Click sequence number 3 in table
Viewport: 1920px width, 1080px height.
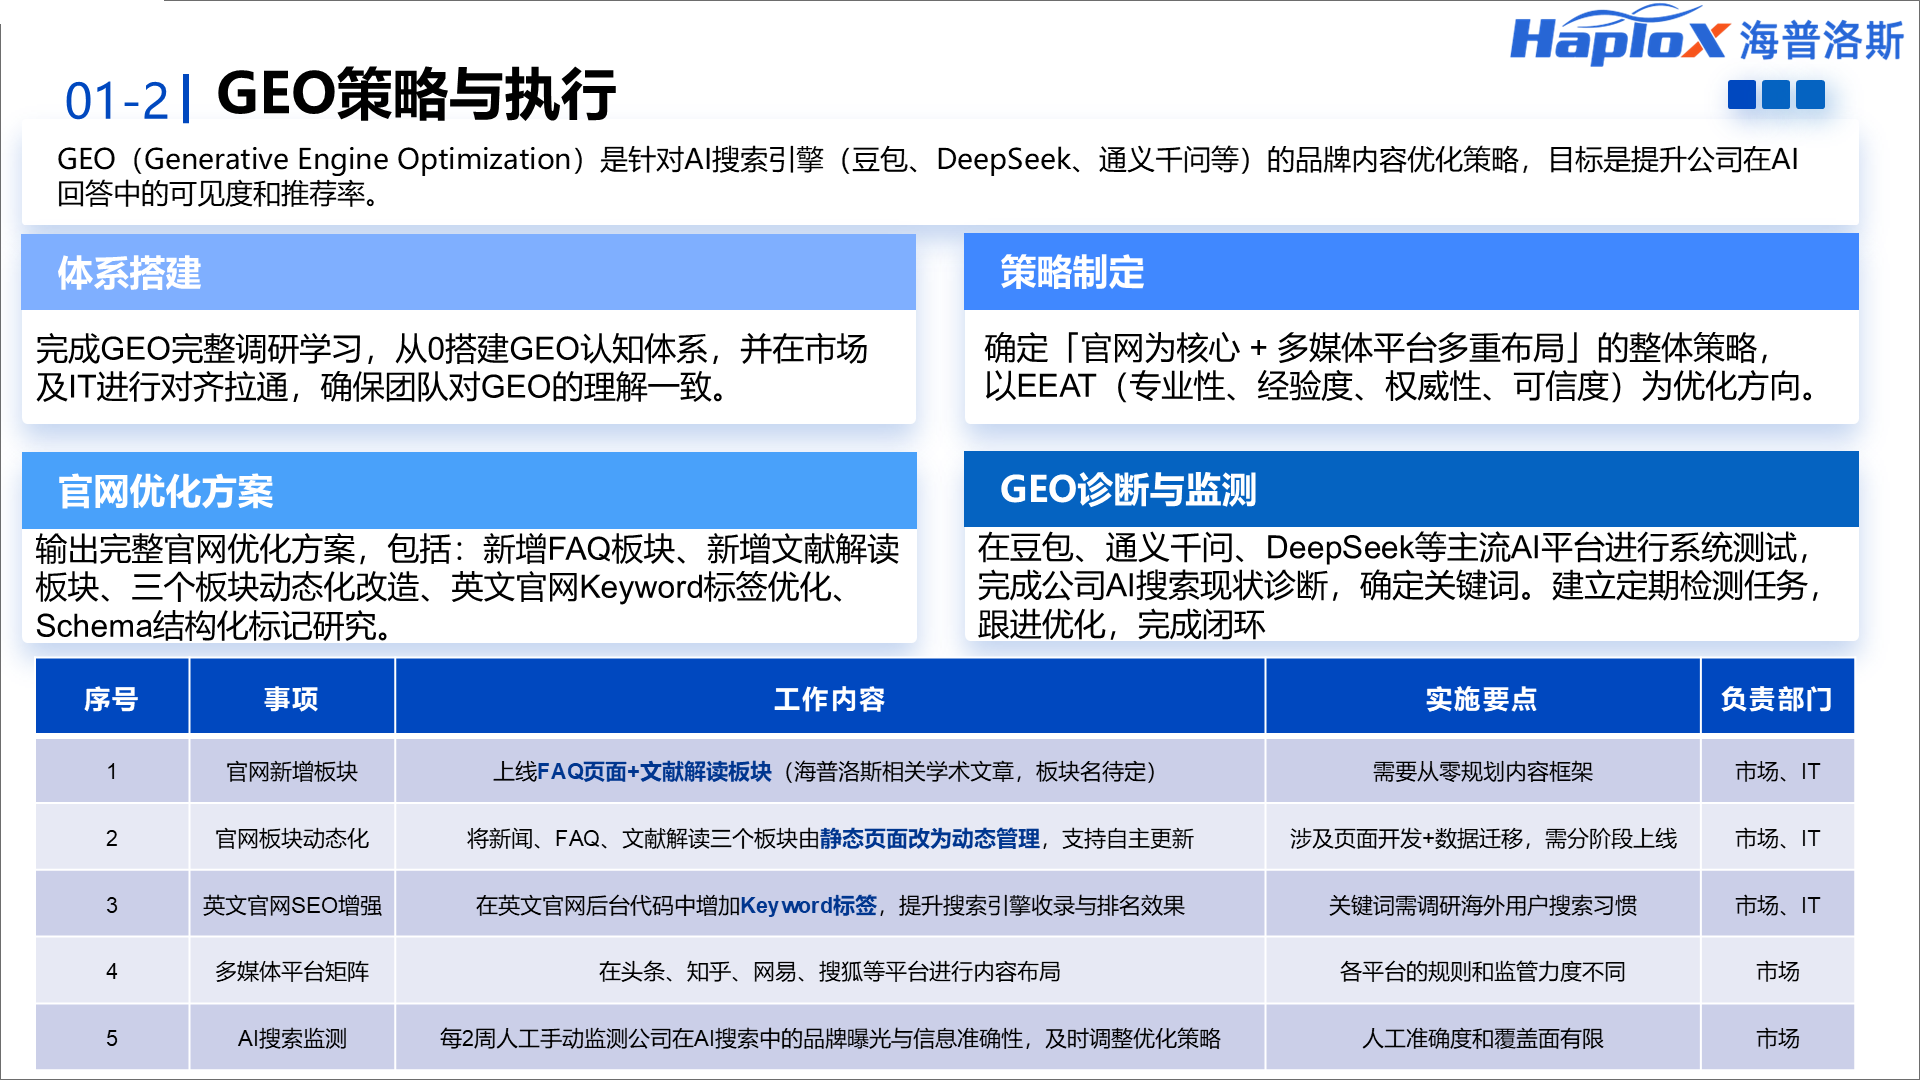[112, 905]
